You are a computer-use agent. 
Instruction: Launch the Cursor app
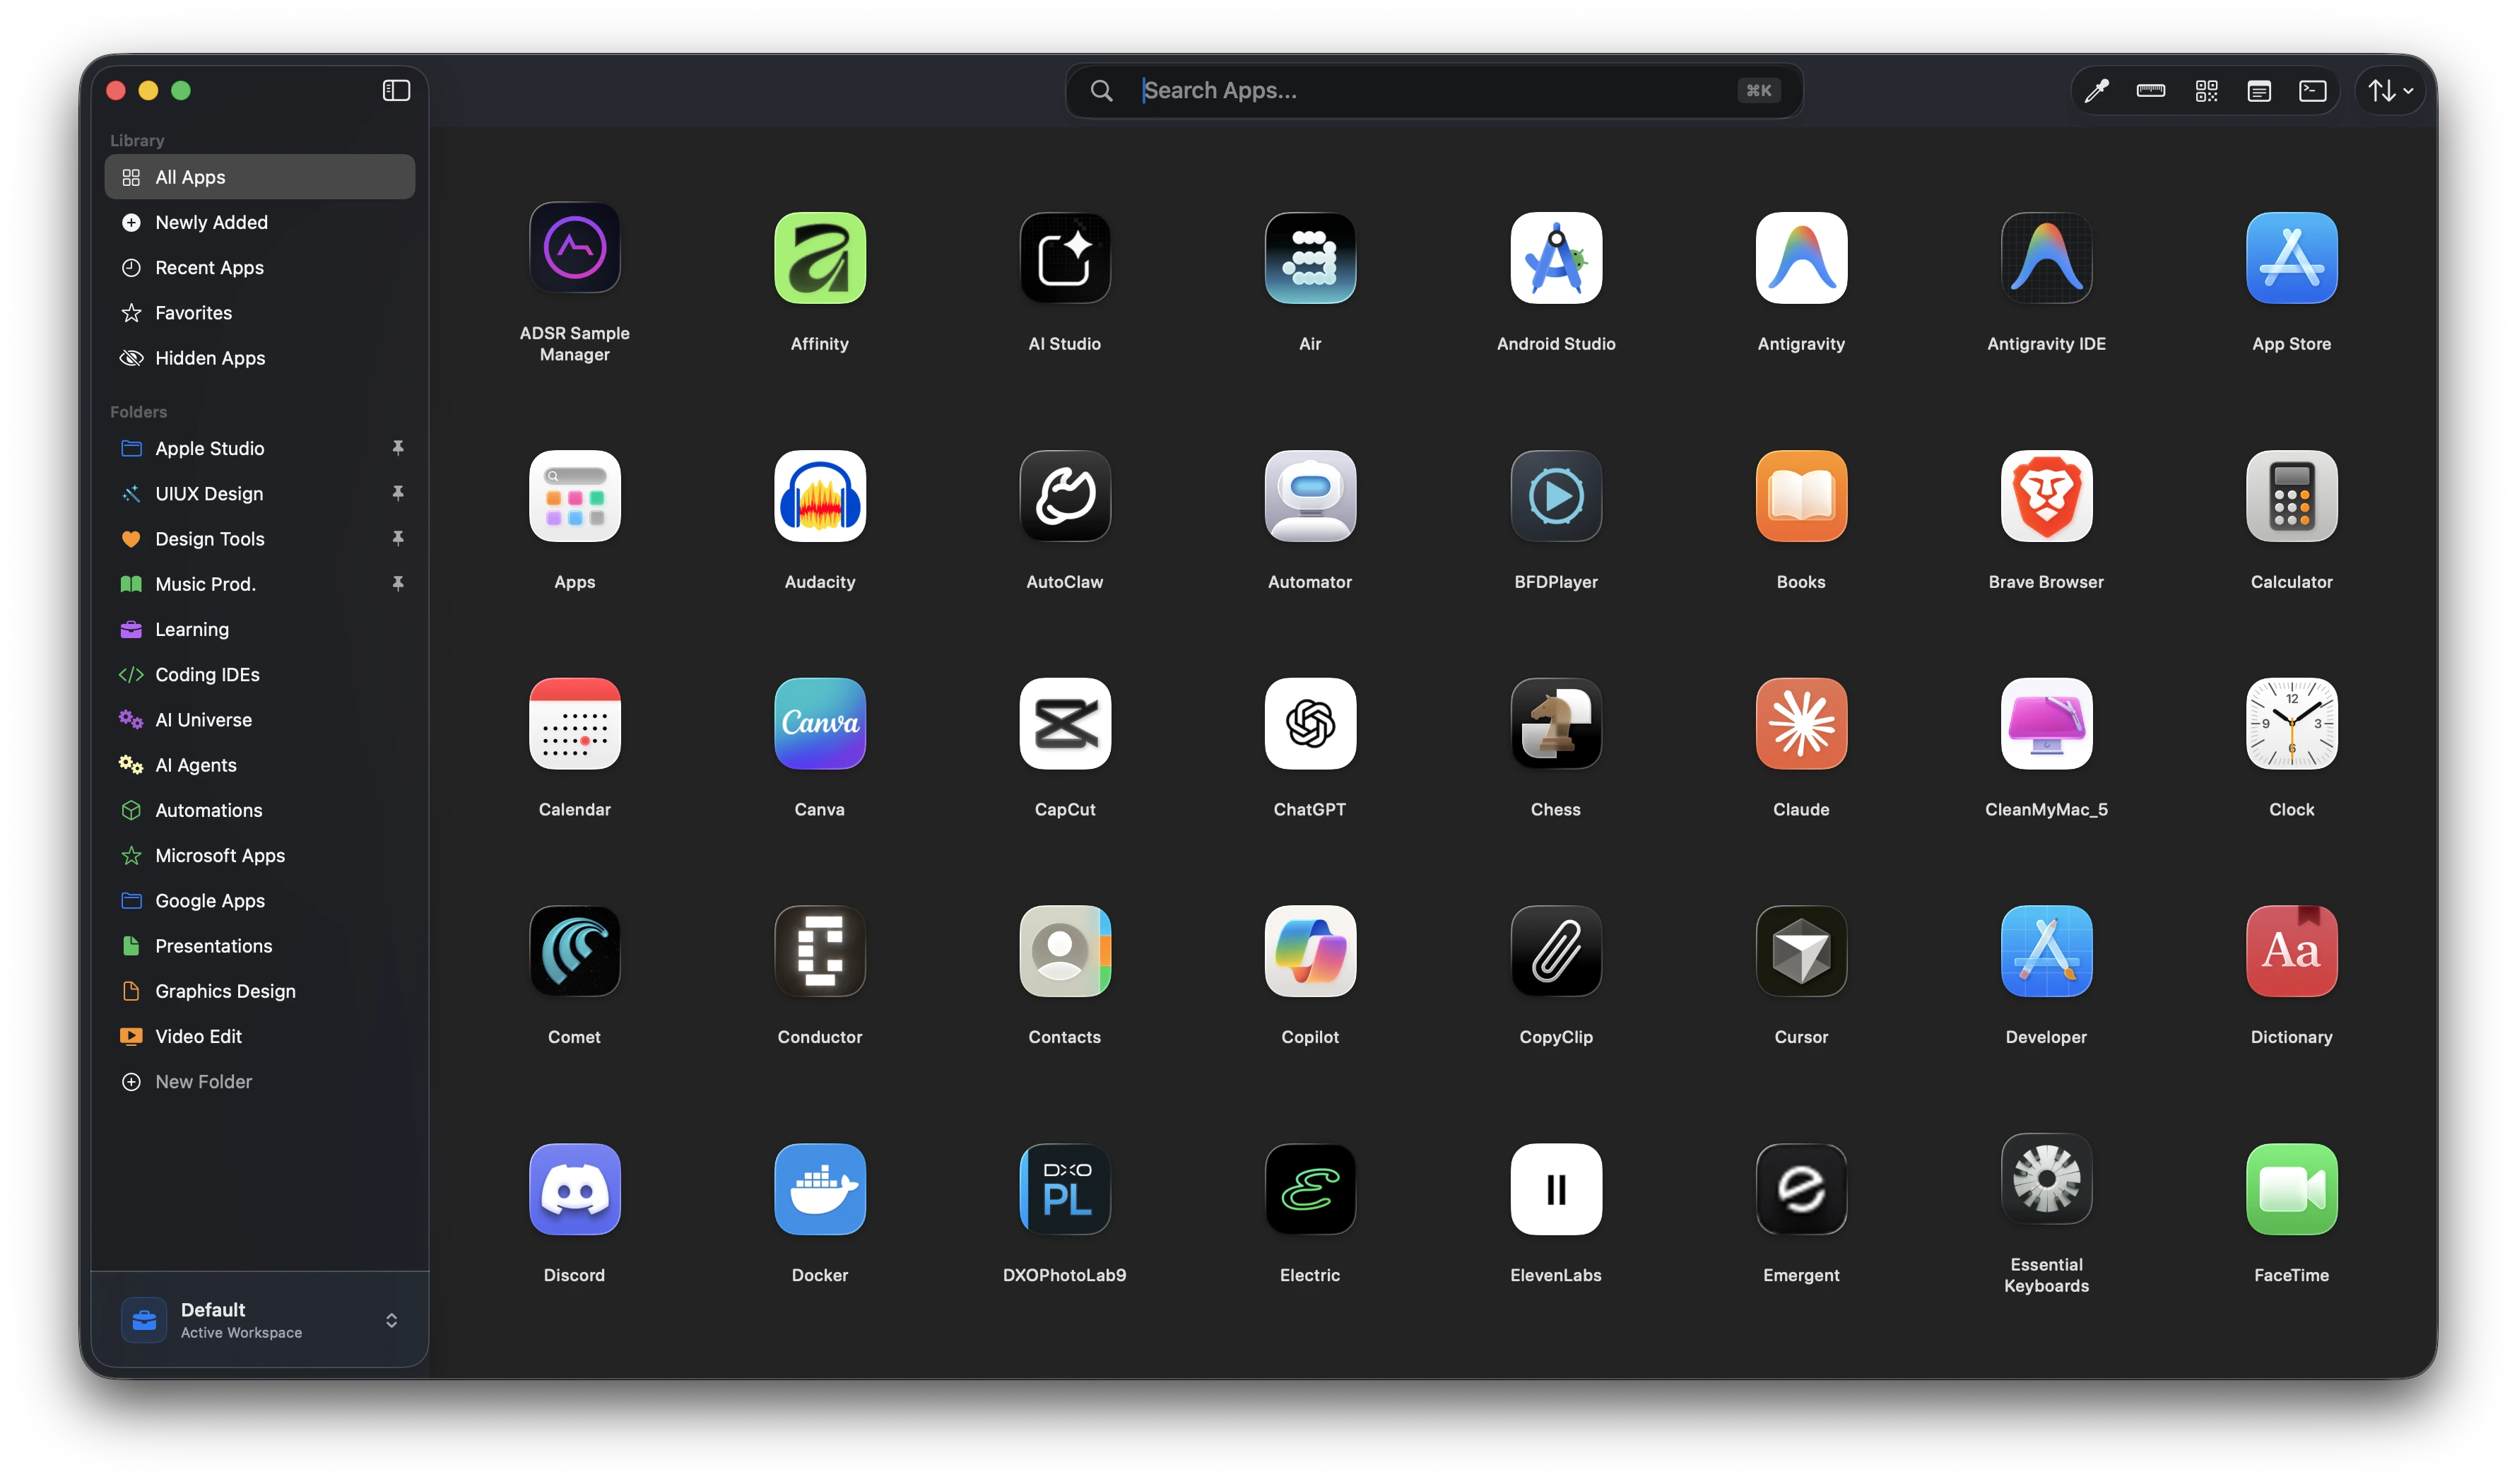(1801, 951)
